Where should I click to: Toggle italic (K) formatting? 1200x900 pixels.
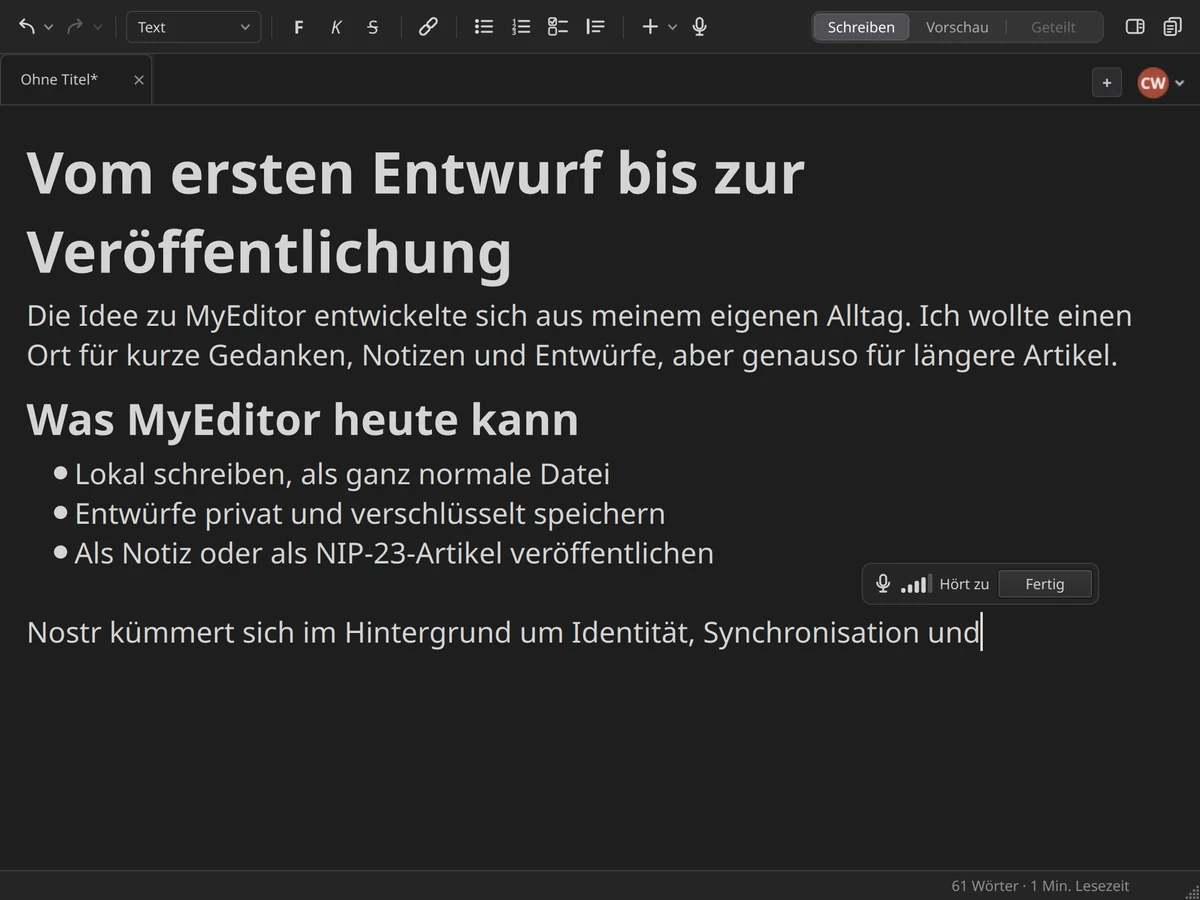336,27
